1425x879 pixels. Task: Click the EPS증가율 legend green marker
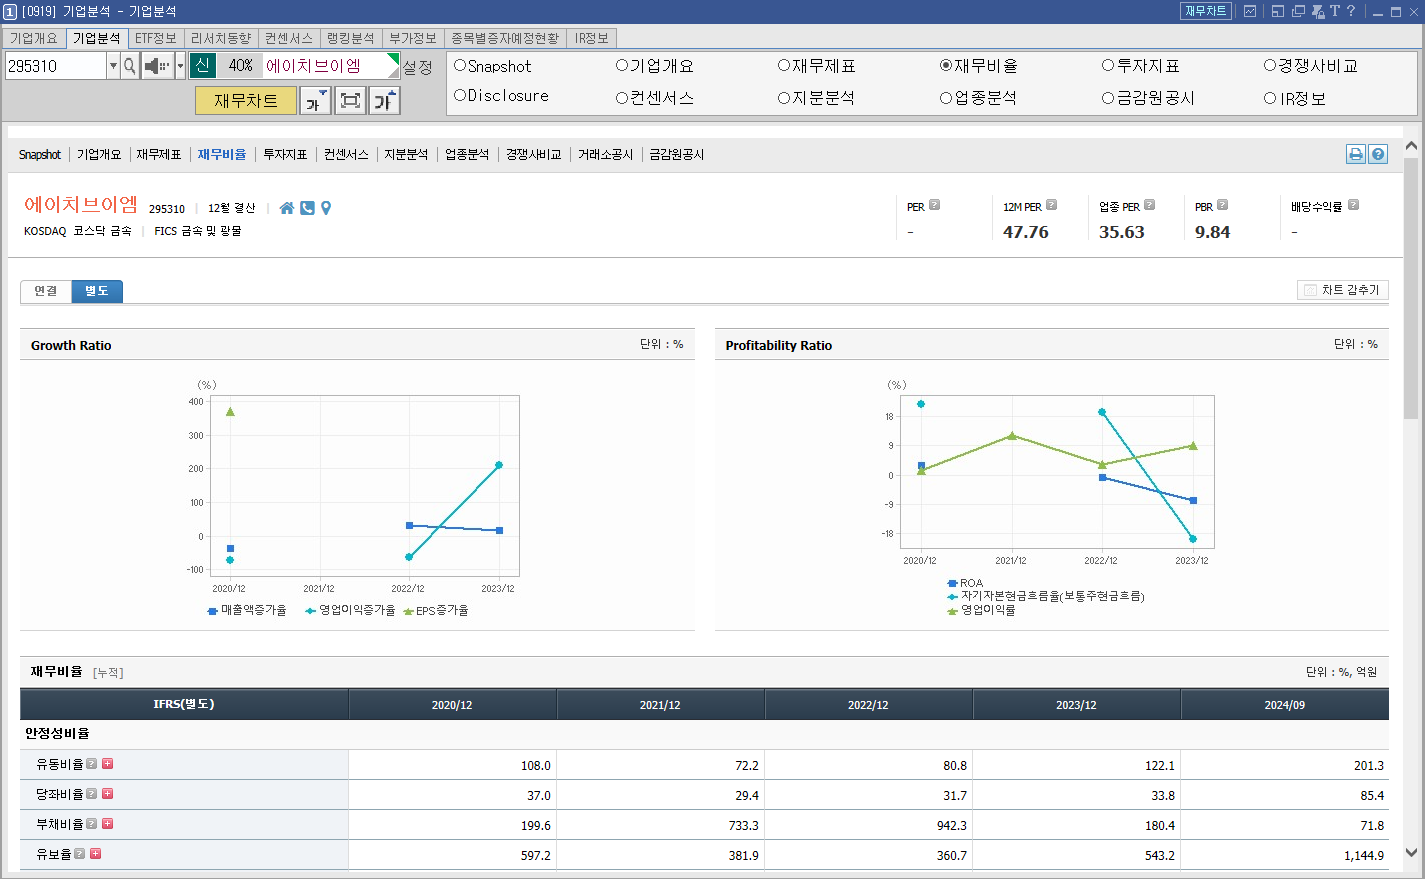408,610
